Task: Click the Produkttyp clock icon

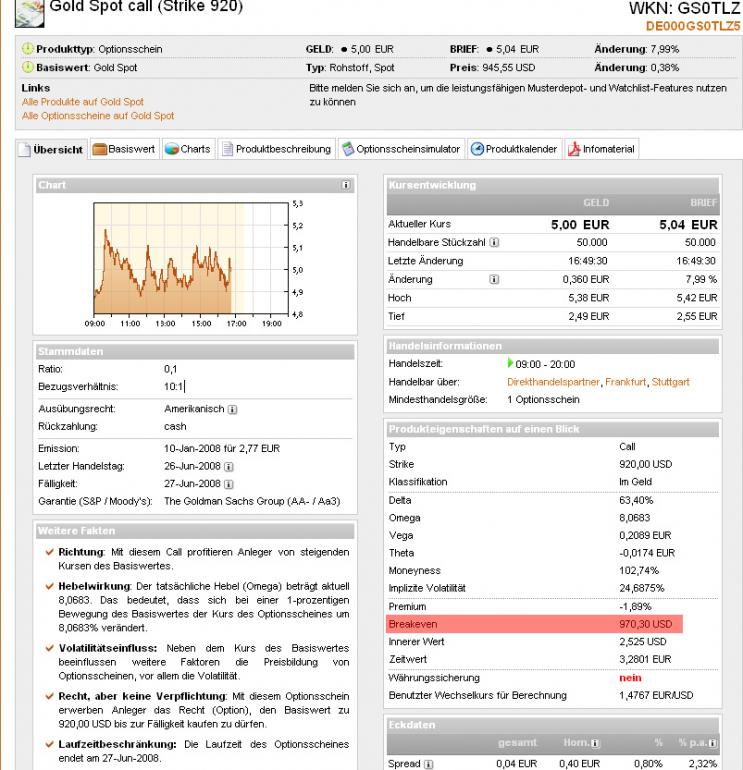Action: [x=28, y=48]
